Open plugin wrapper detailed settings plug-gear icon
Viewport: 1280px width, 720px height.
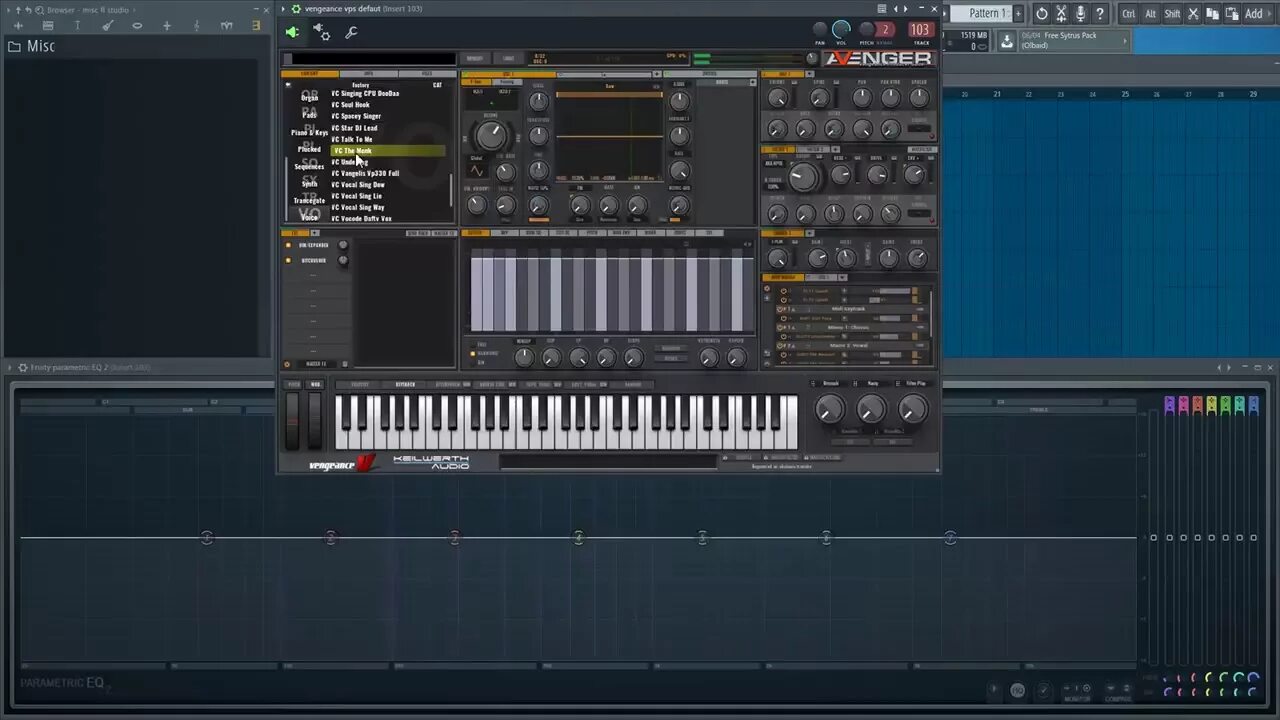click(x=322, y=32)
